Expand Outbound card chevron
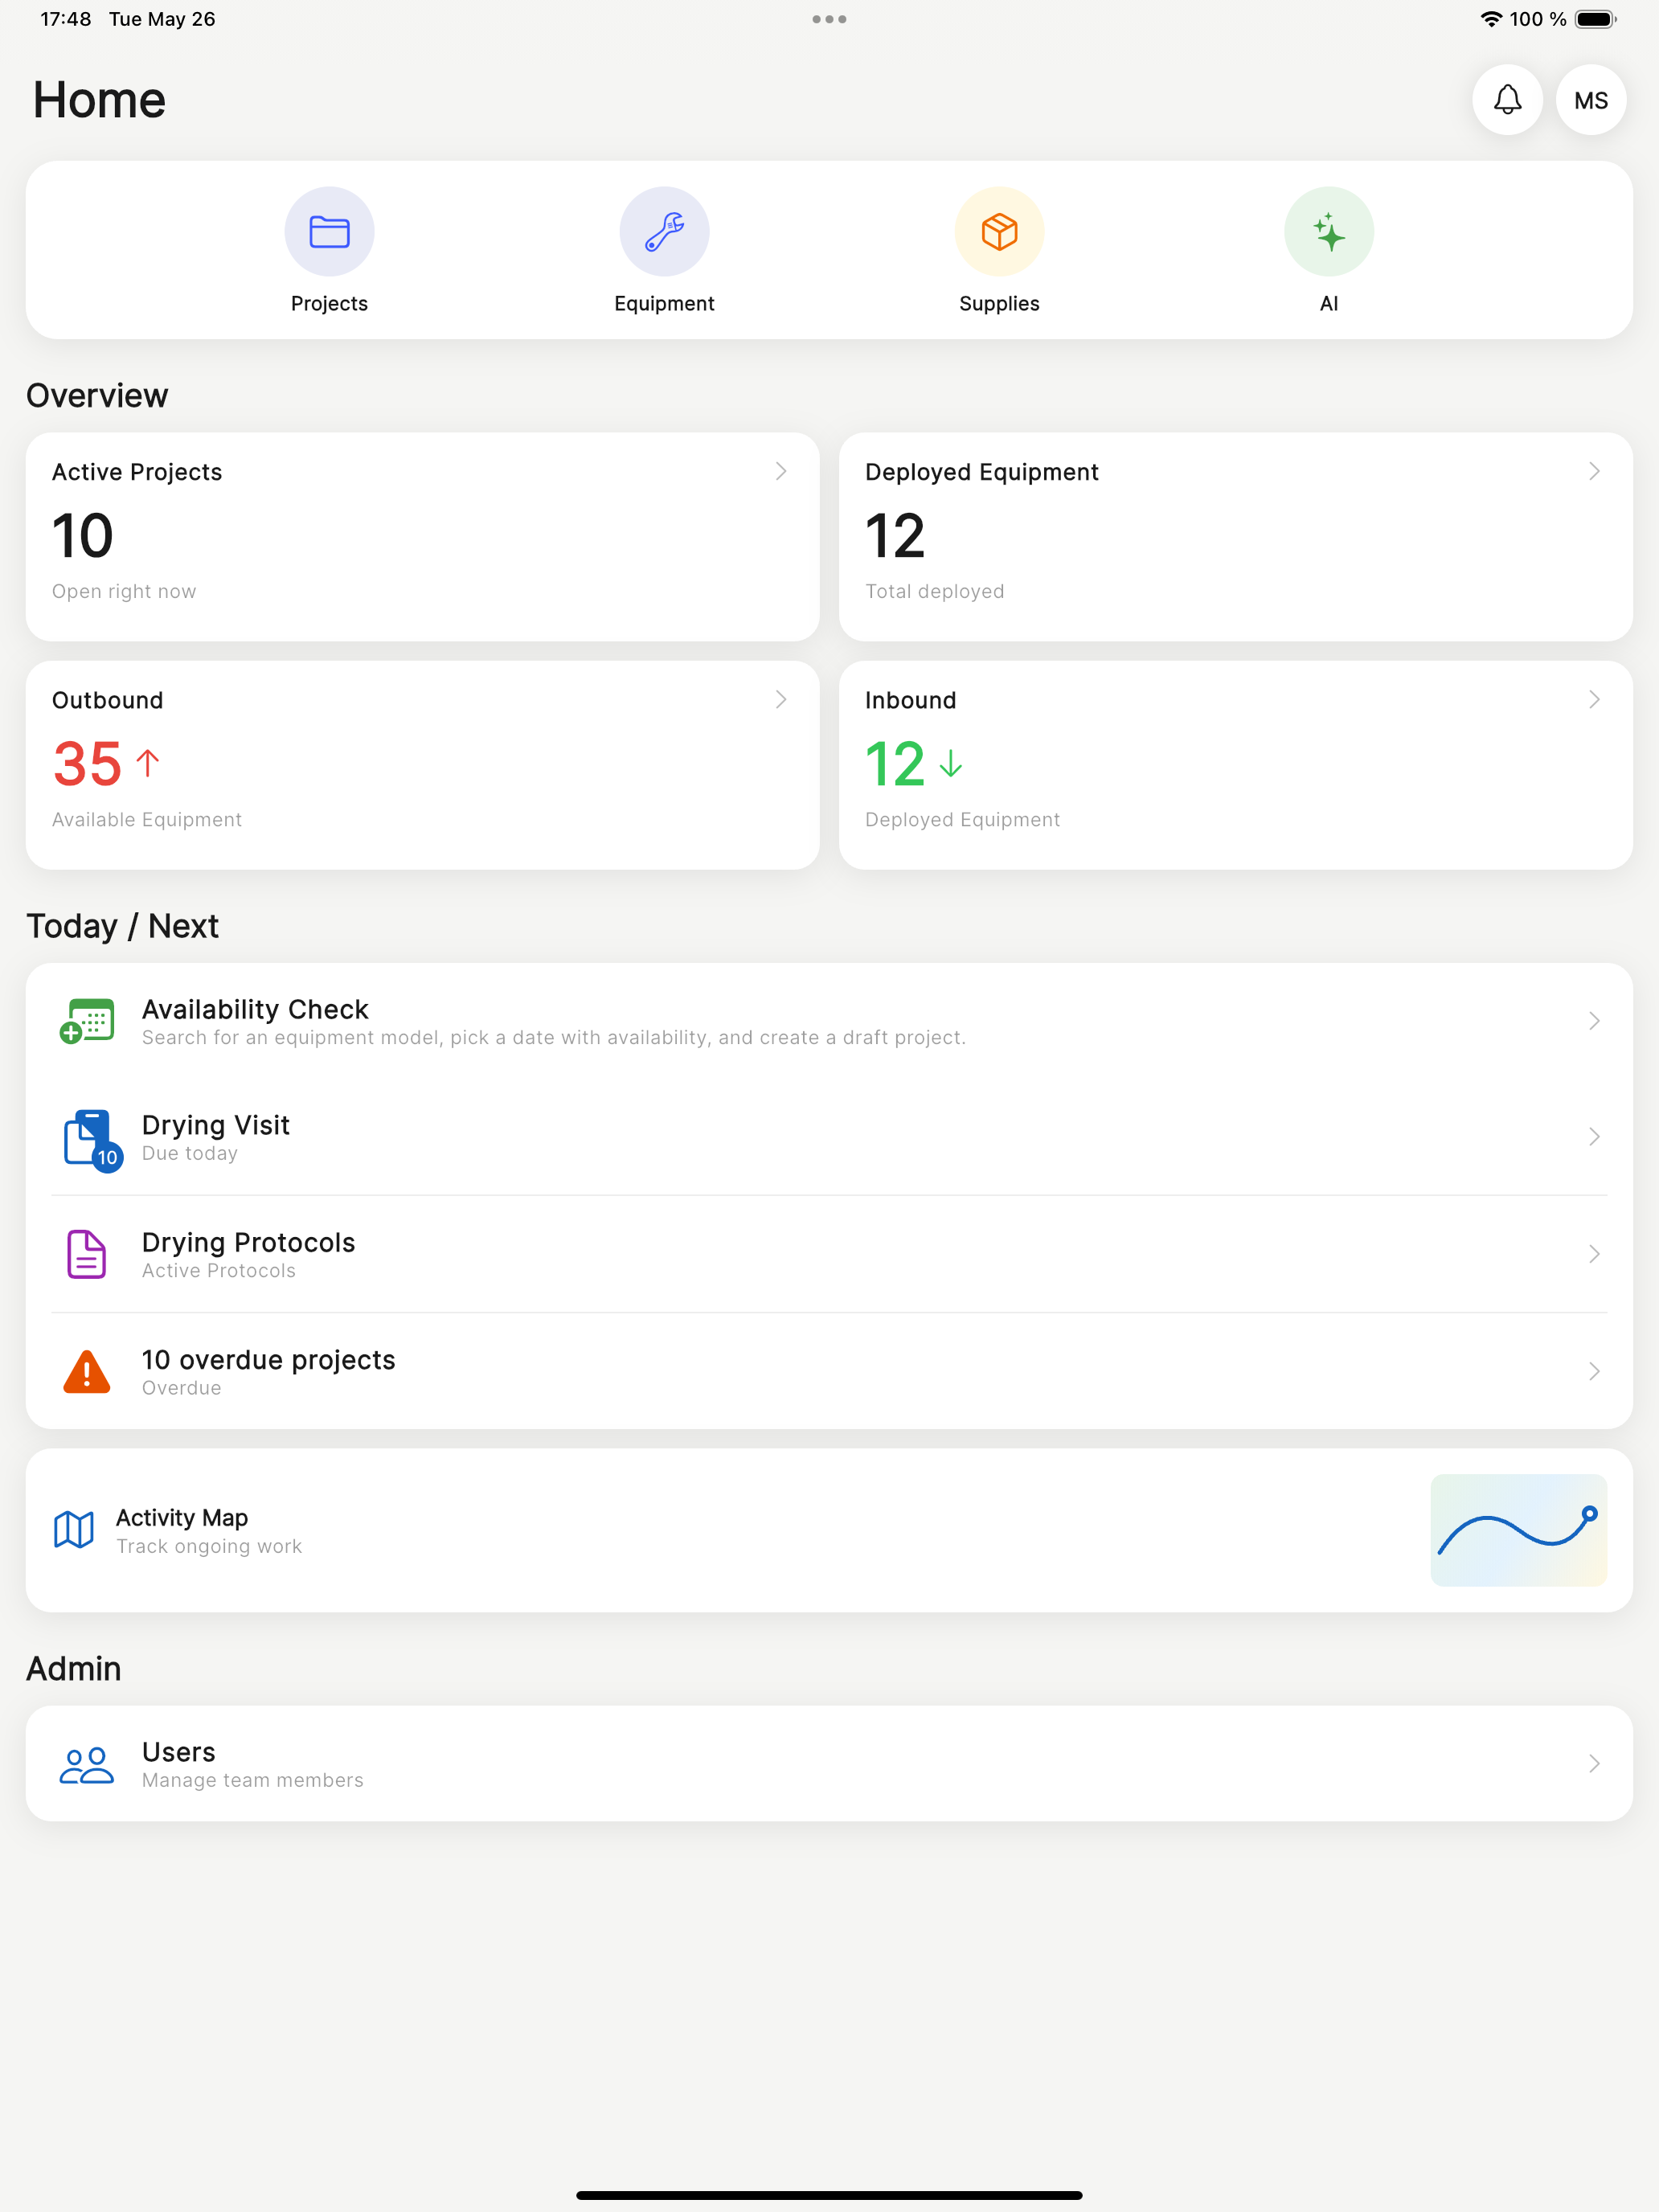1659x2212 pixels. click(781, 699)
